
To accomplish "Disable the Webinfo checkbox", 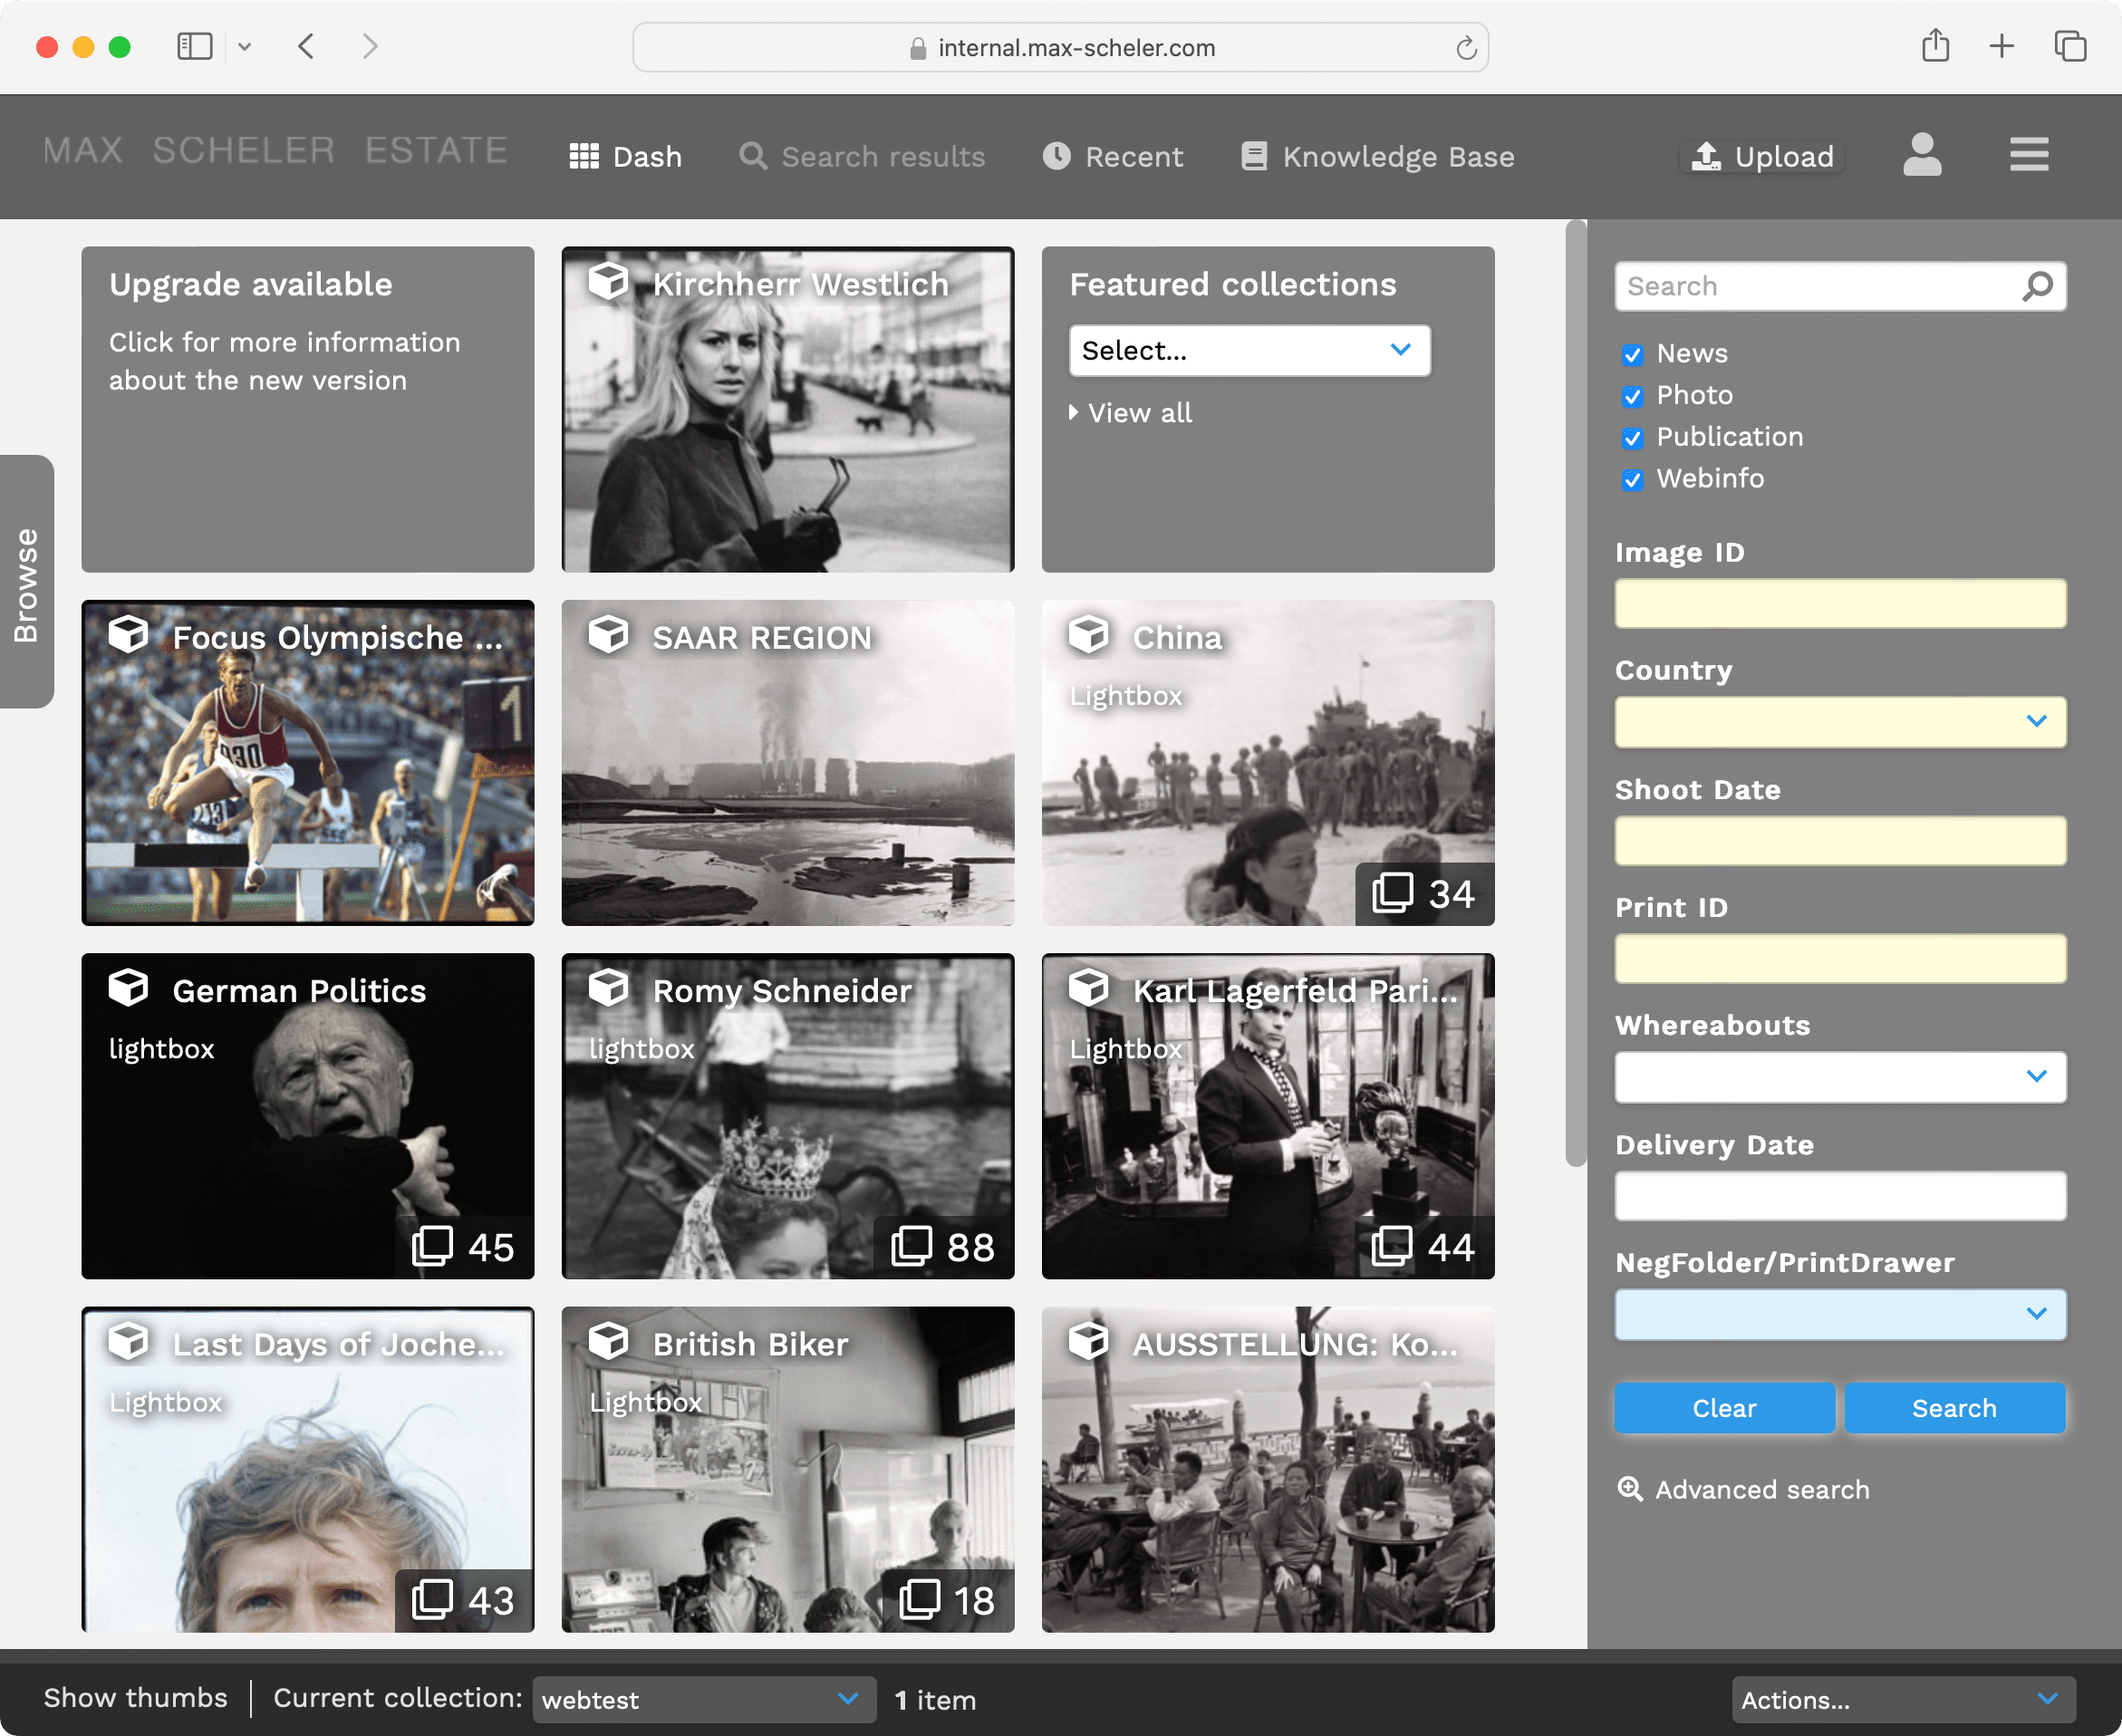I will 1632,480.
